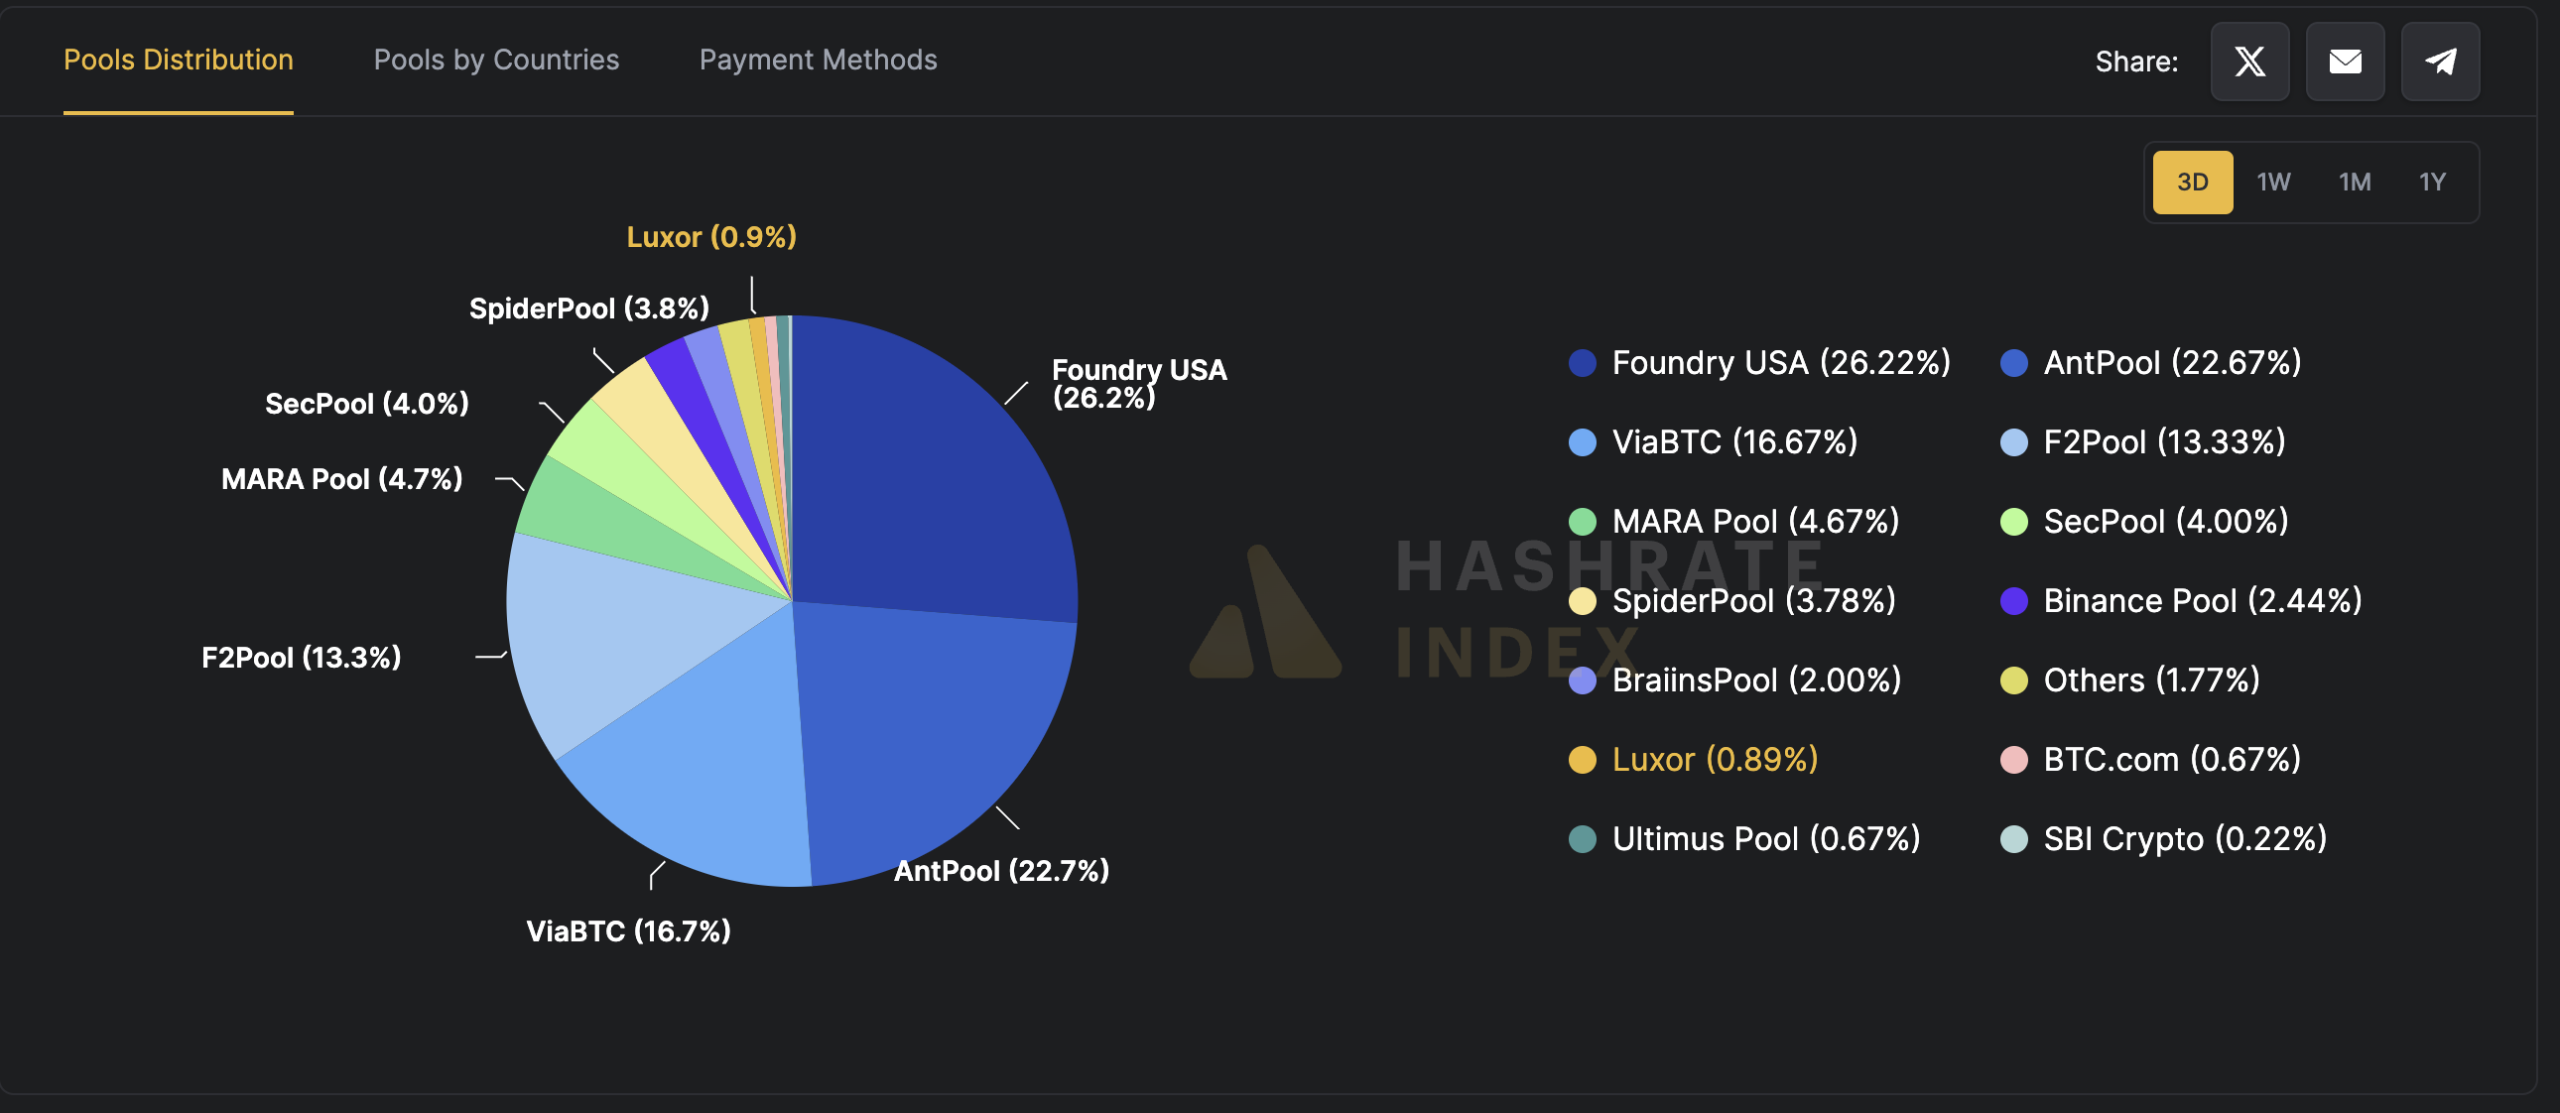Select the 1W time range button

(x=2274, y=181)
